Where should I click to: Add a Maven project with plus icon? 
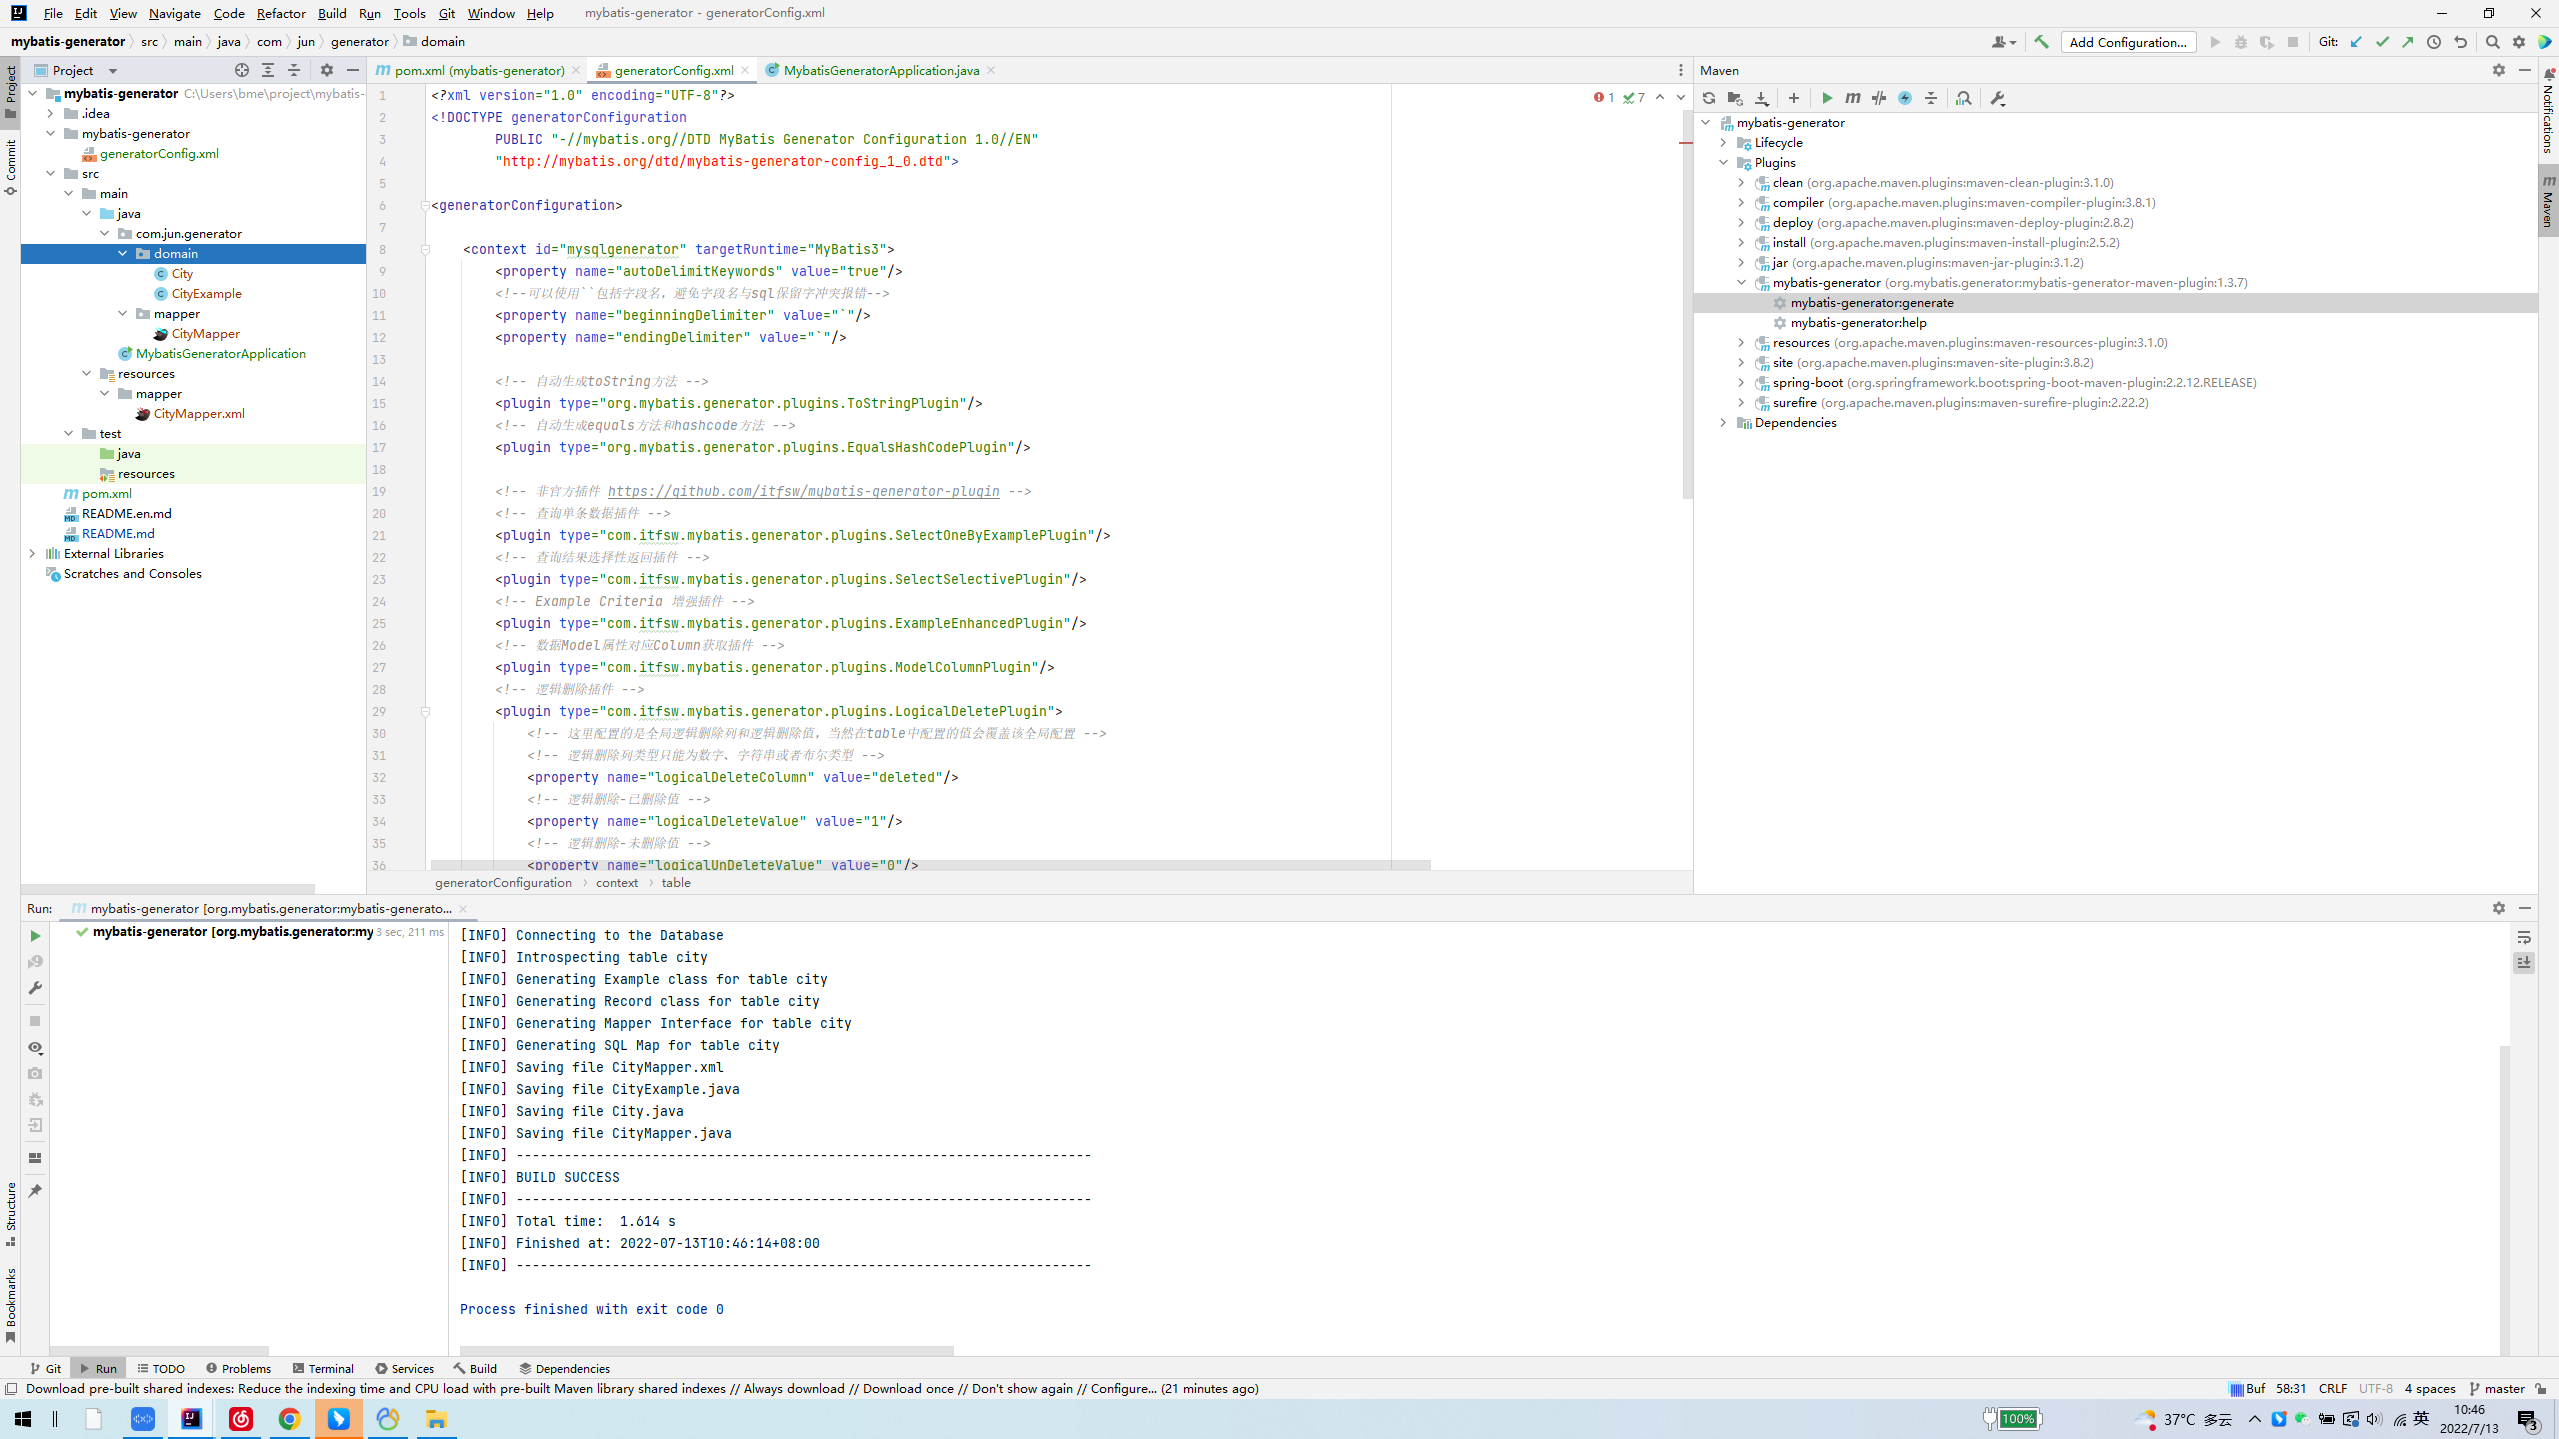pyautogui.click(x=1794, y=98)
